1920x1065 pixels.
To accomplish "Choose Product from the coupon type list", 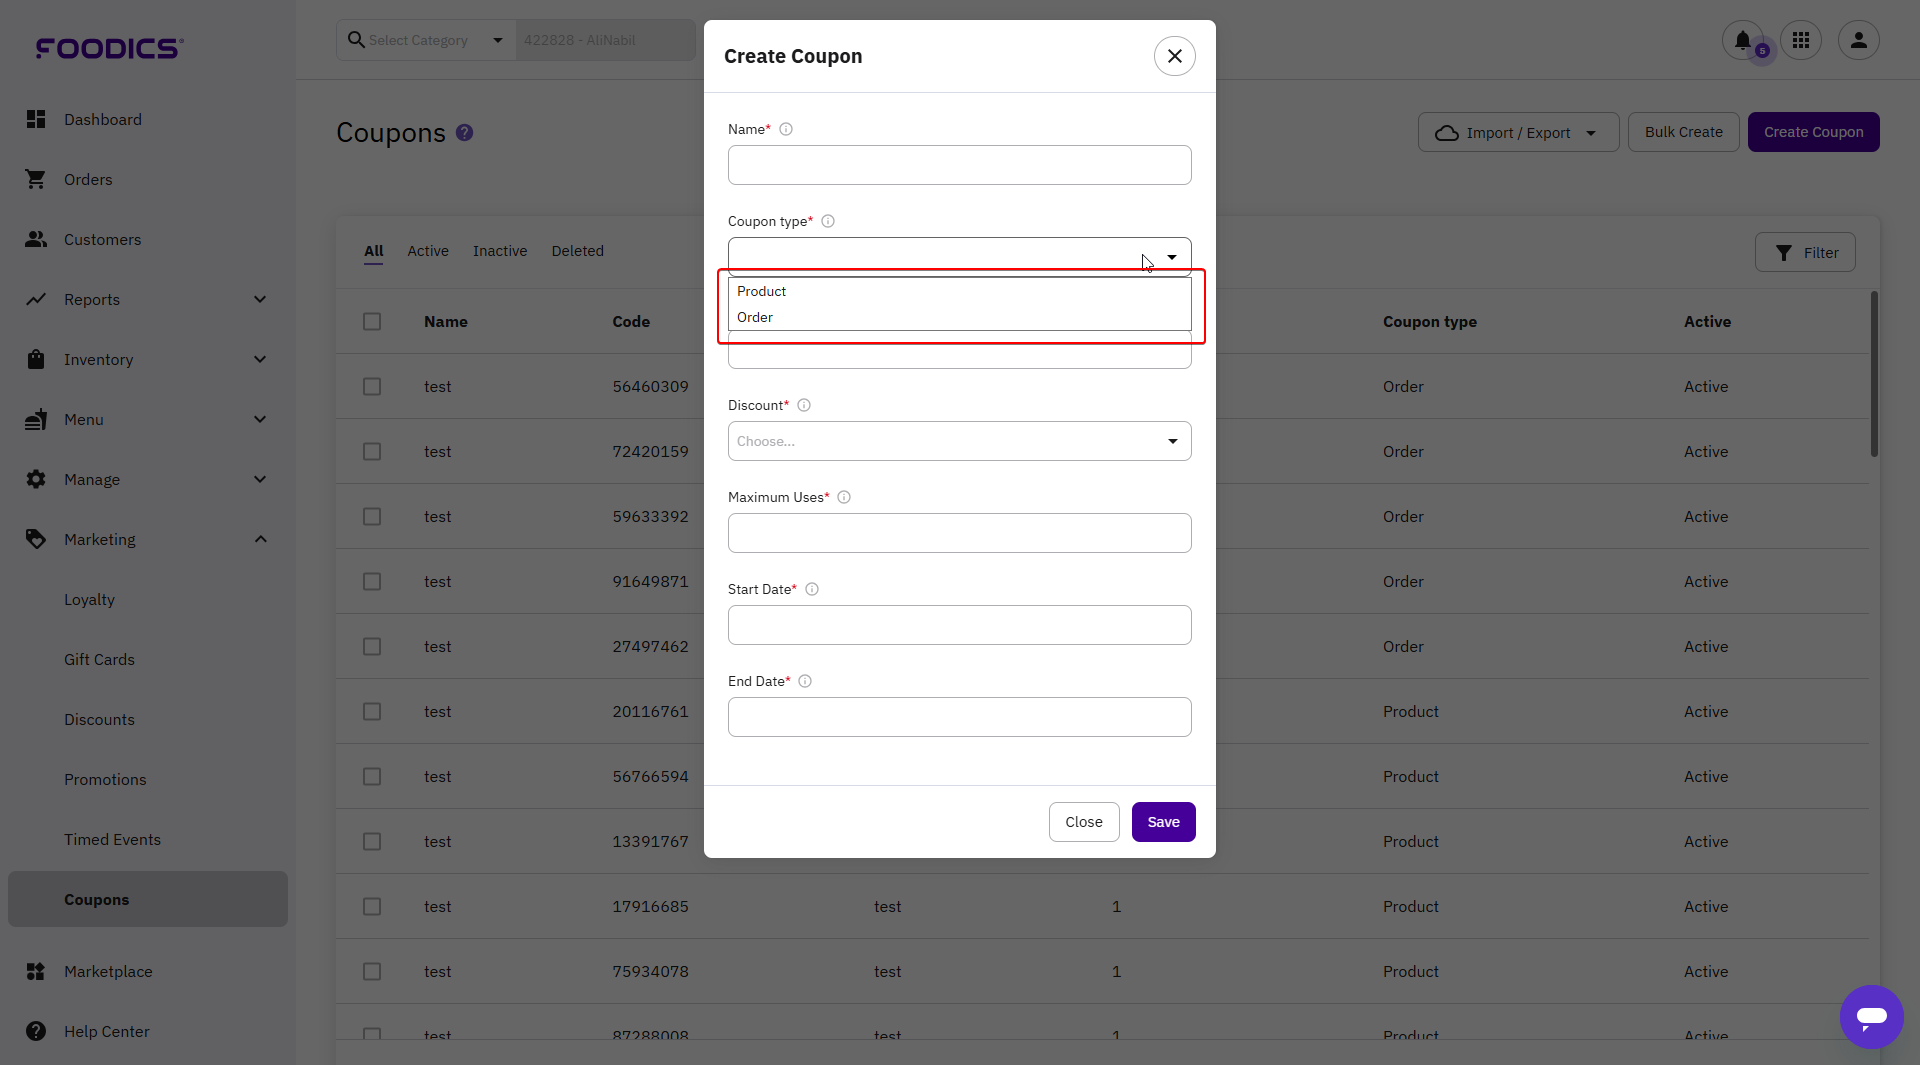I will (x=762, y=292).
